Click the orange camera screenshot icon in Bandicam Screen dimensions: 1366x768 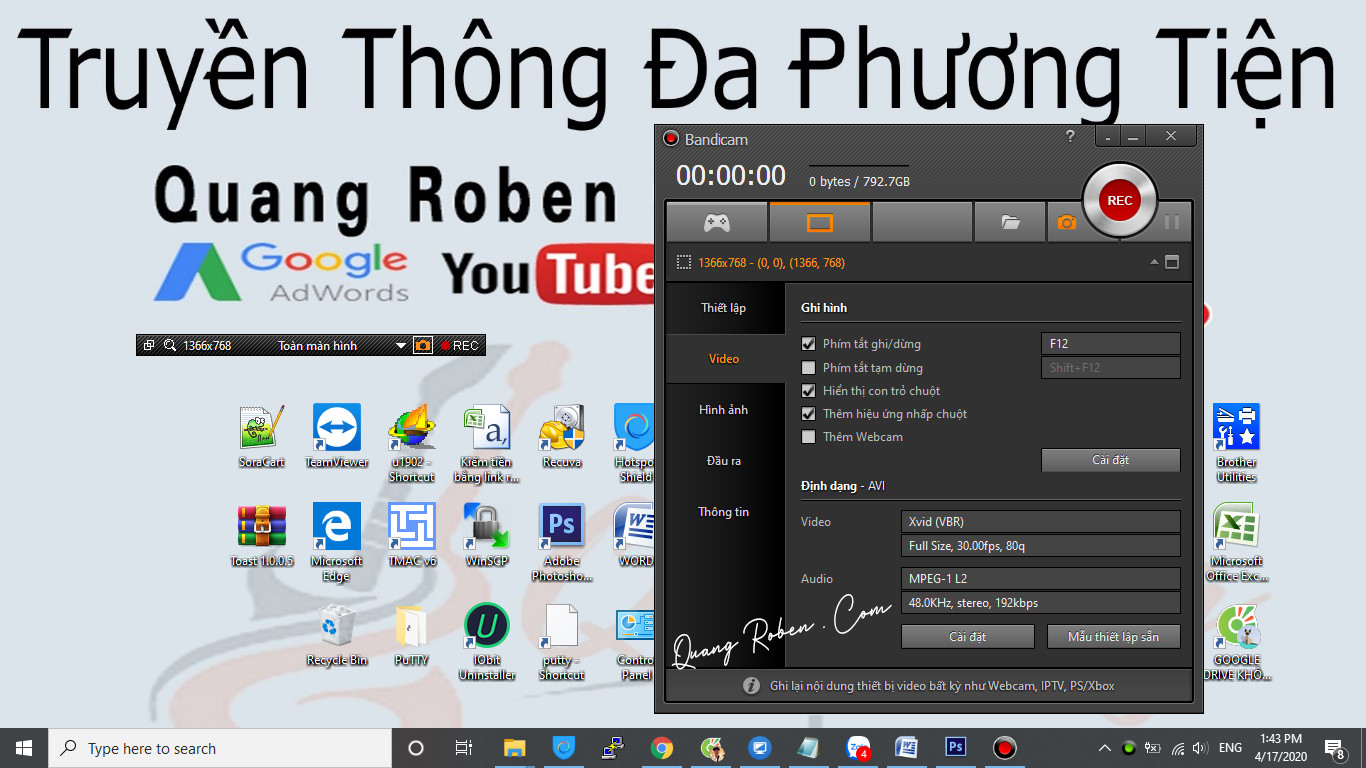click(1066, 222)
